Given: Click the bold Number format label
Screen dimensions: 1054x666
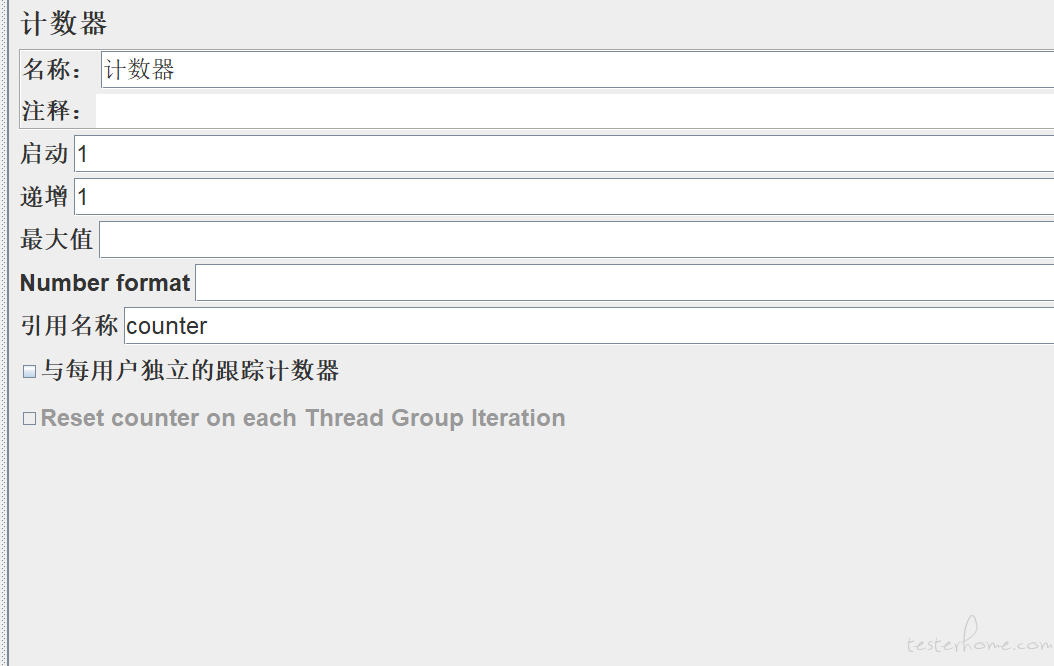Looking at the screenshot, I should [x=105, y=283].
